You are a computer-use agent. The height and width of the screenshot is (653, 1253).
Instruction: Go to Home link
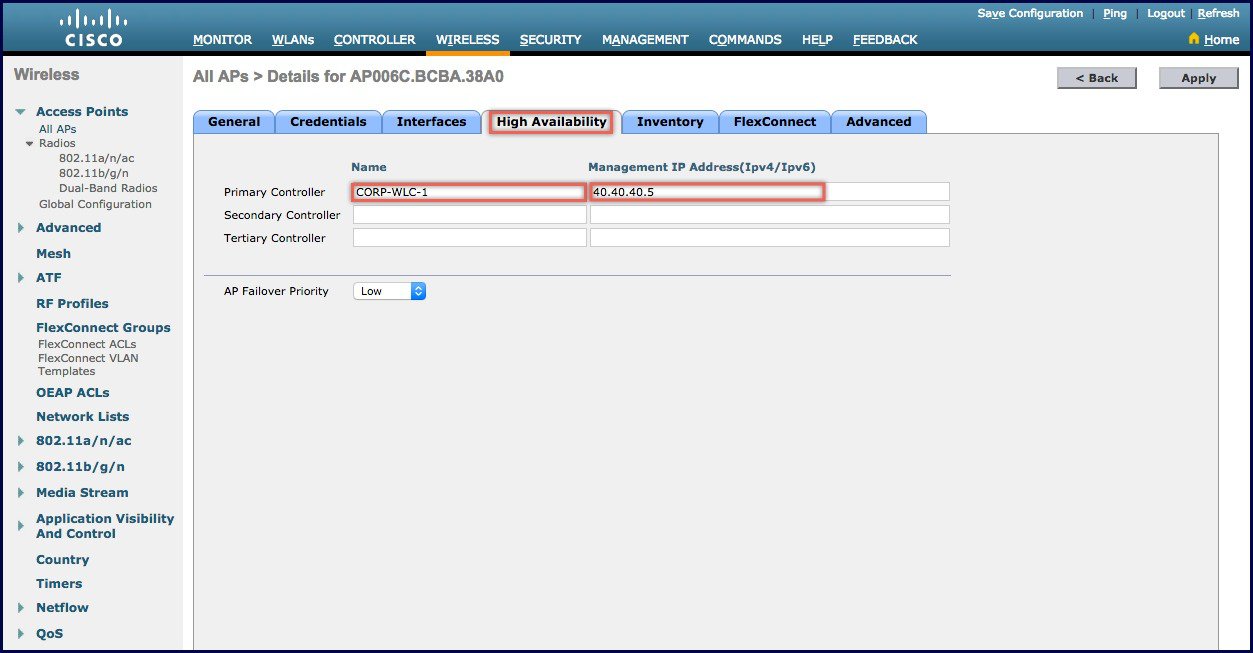tap(1221, 40)
